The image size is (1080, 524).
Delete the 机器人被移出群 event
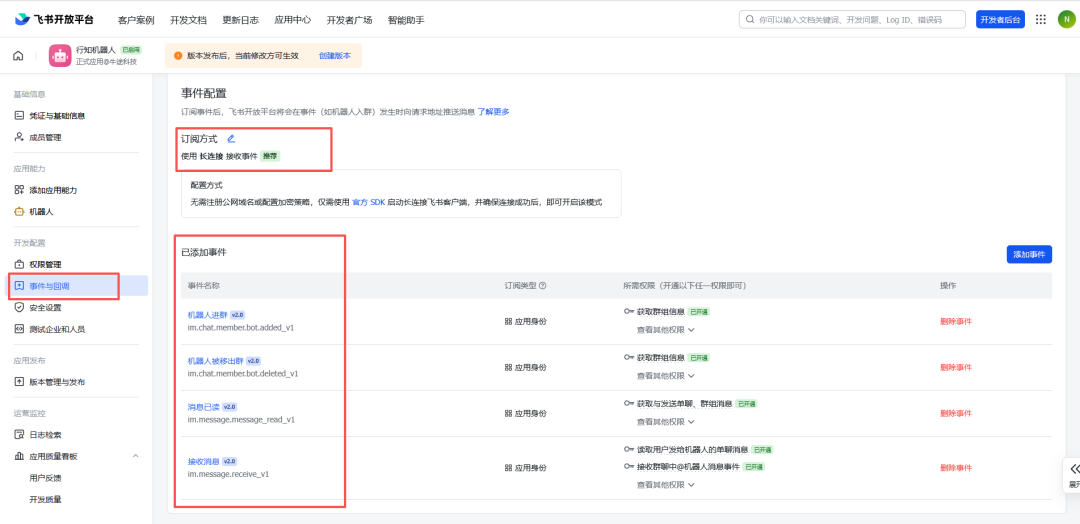point(956,367)
